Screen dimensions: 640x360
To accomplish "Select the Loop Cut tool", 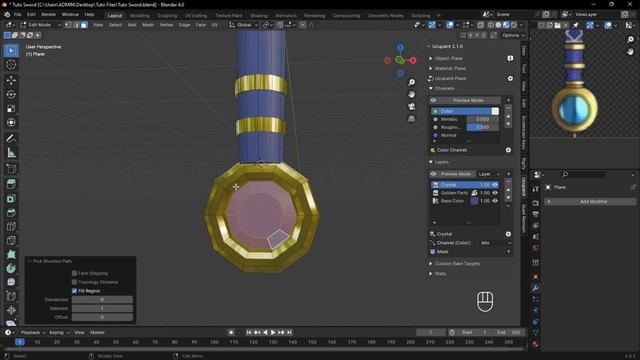I will click(11, 227).
